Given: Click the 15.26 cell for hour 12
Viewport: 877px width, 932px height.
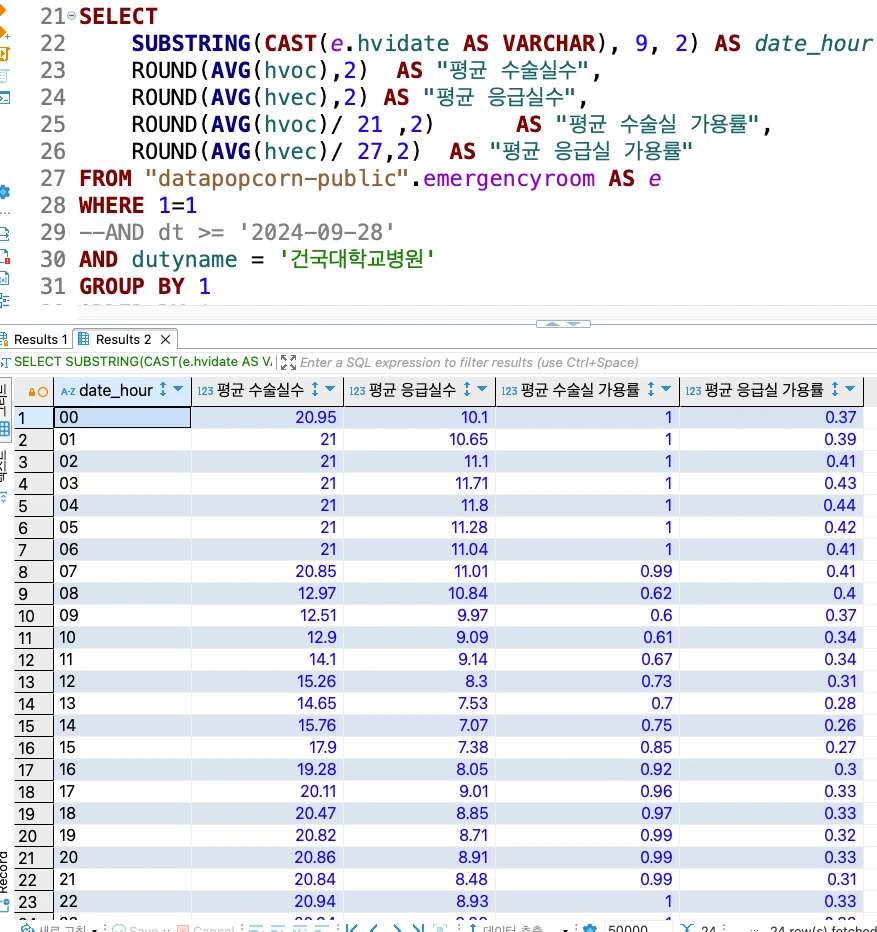Looking at the screenshot, I should [x=268, y=681].
